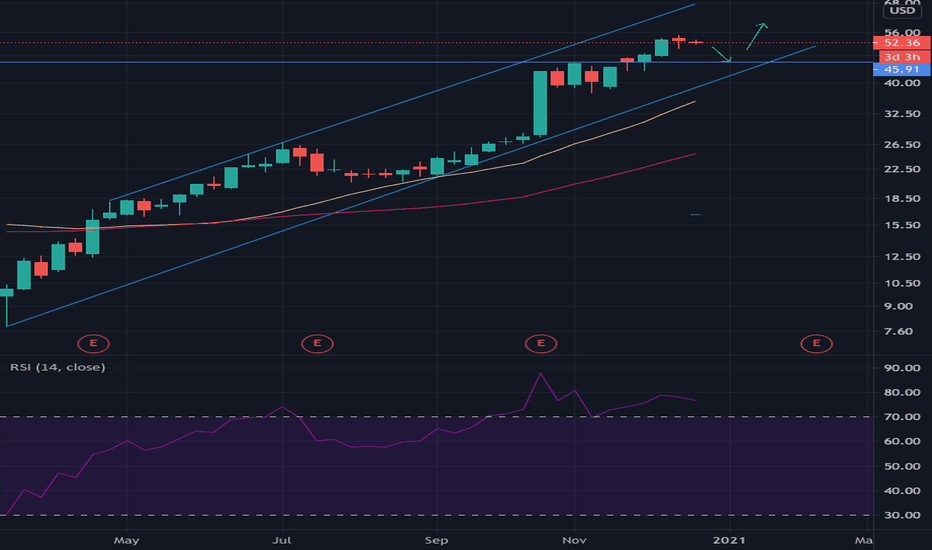The image size is (932, 550).
Task: Click the 3d 3h countdown label
Action: pos(902,57)
